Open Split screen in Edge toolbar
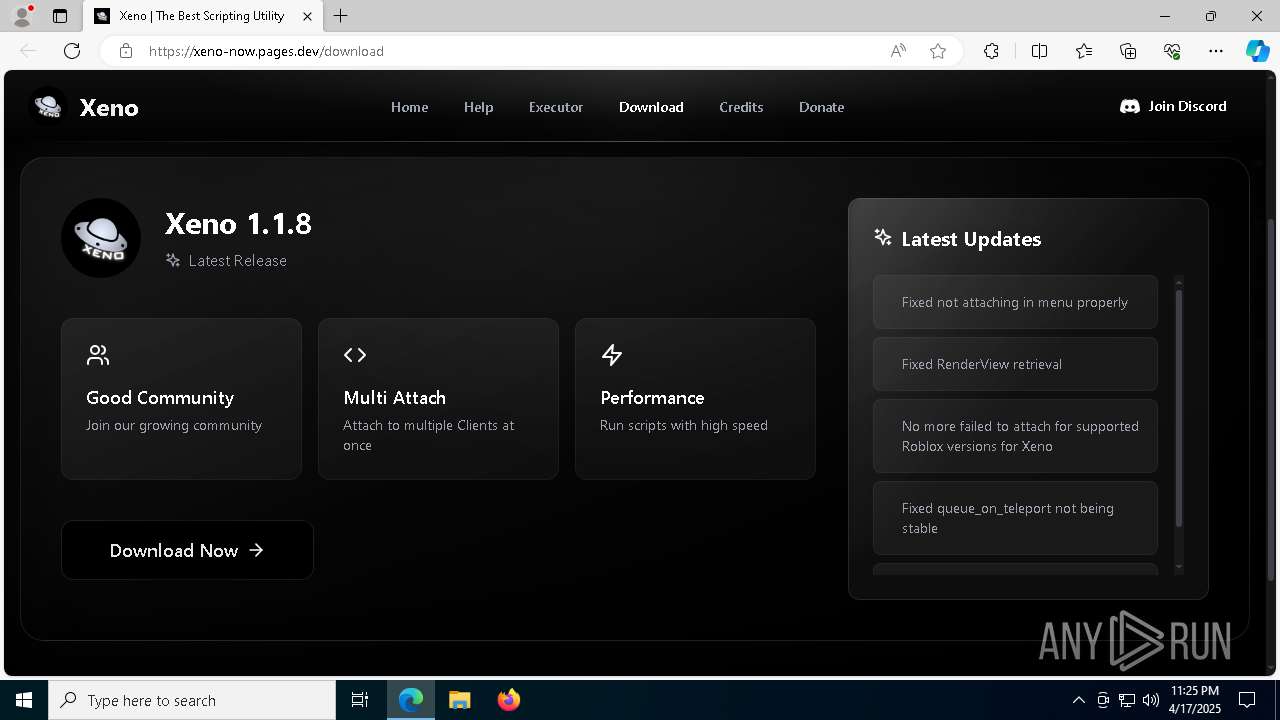The height and width of the screenshot is (720, 1280). point(1039,51)
